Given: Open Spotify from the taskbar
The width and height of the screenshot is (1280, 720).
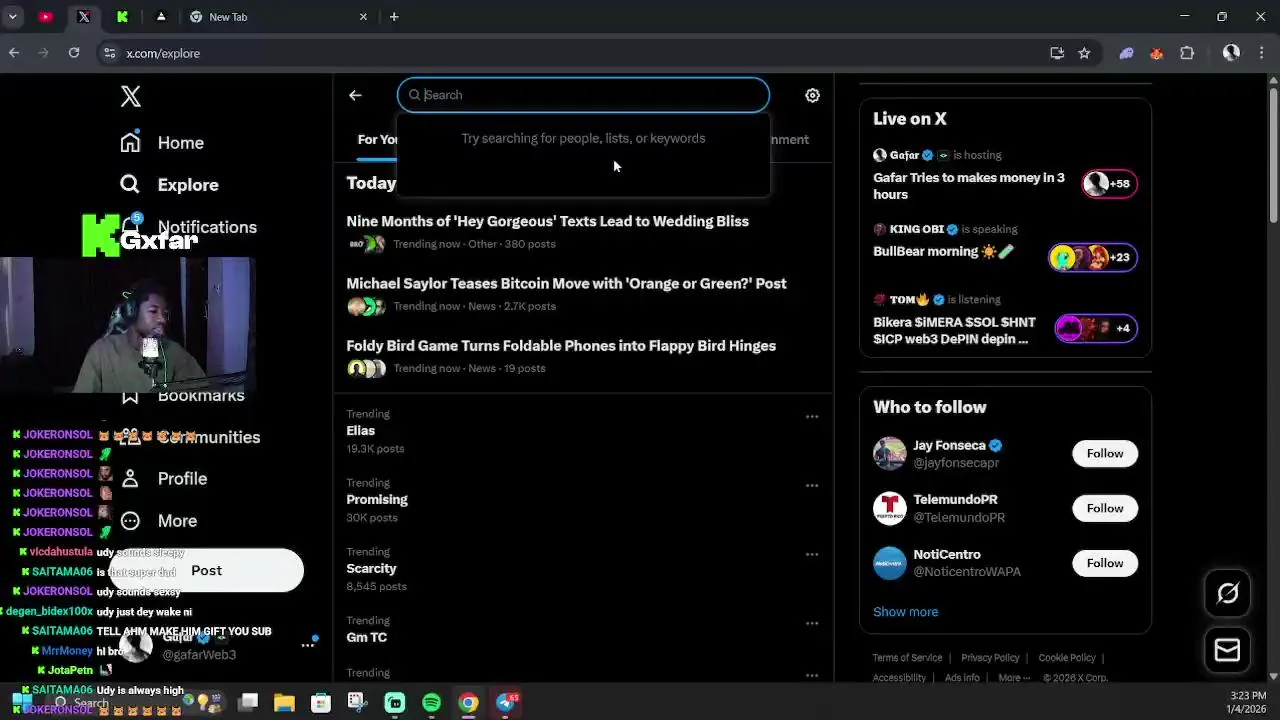Looking at the screenshot, I should [x=431, y=703].
